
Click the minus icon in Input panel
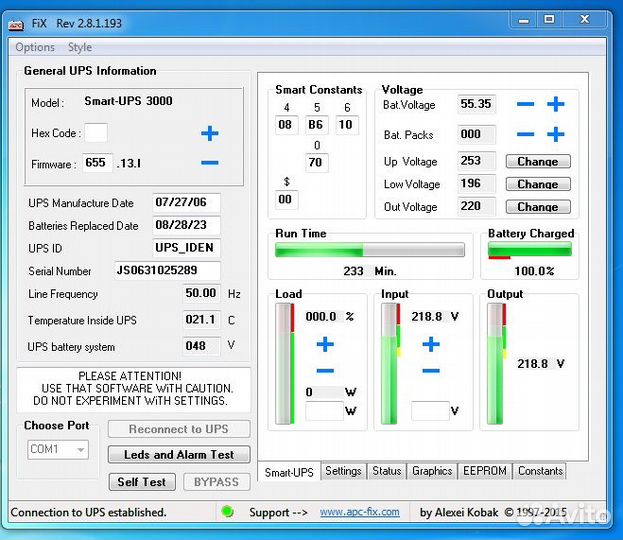click(431, 371)
